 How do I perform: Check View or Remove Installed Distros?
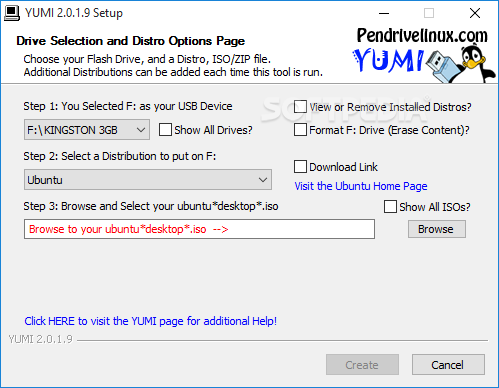click(300, 107)
